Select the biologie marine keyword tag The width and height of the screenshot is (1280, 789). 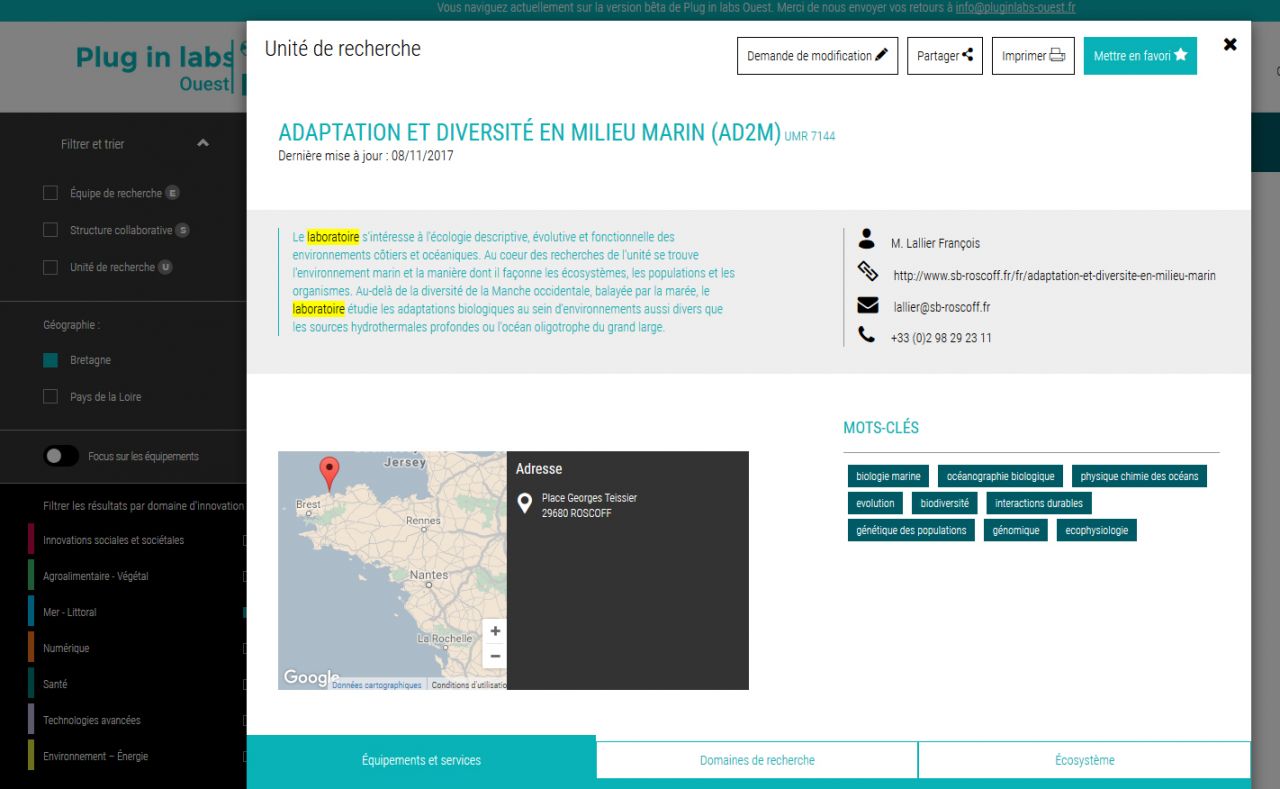tap(888, 476)
